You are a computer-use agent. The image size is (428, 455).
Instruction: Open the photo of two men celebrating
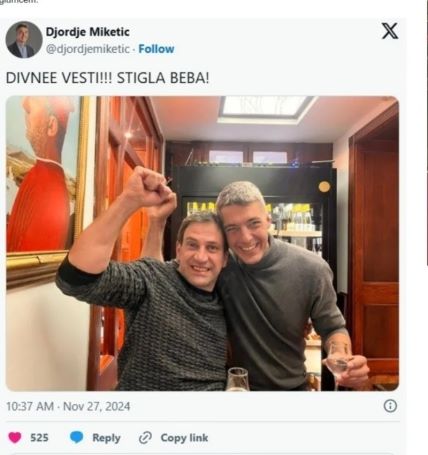(202, 243)
